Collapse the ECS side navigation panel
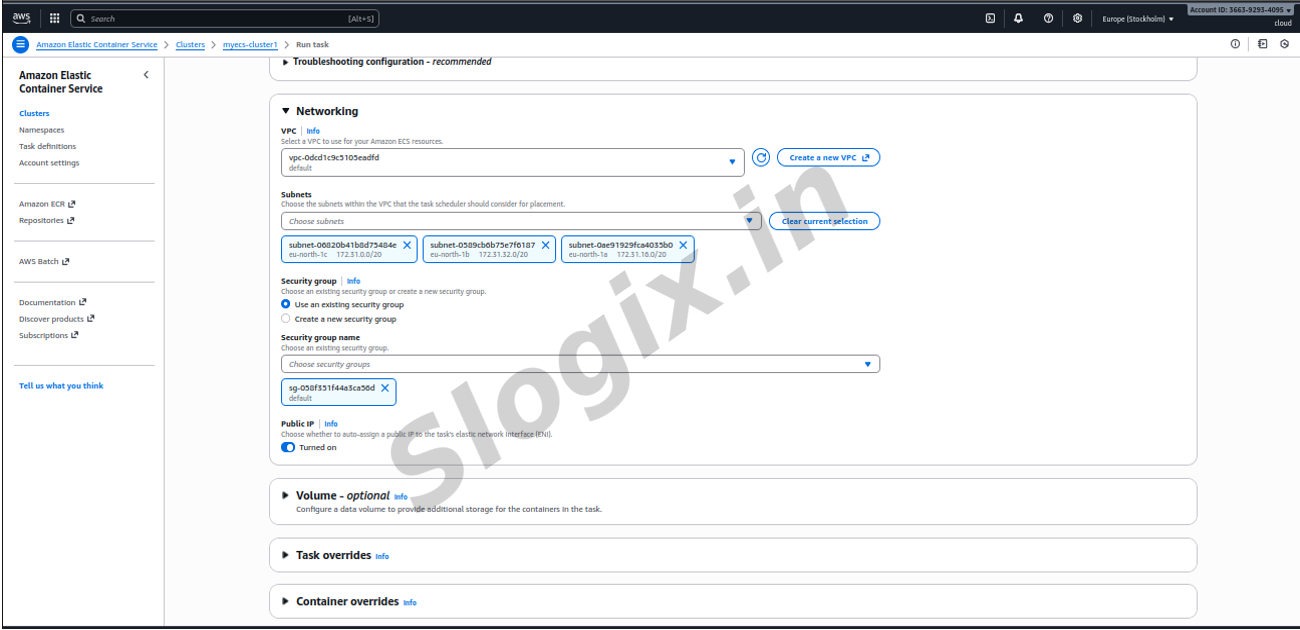This screenshot has width=1300, height=630. [146, 75]
